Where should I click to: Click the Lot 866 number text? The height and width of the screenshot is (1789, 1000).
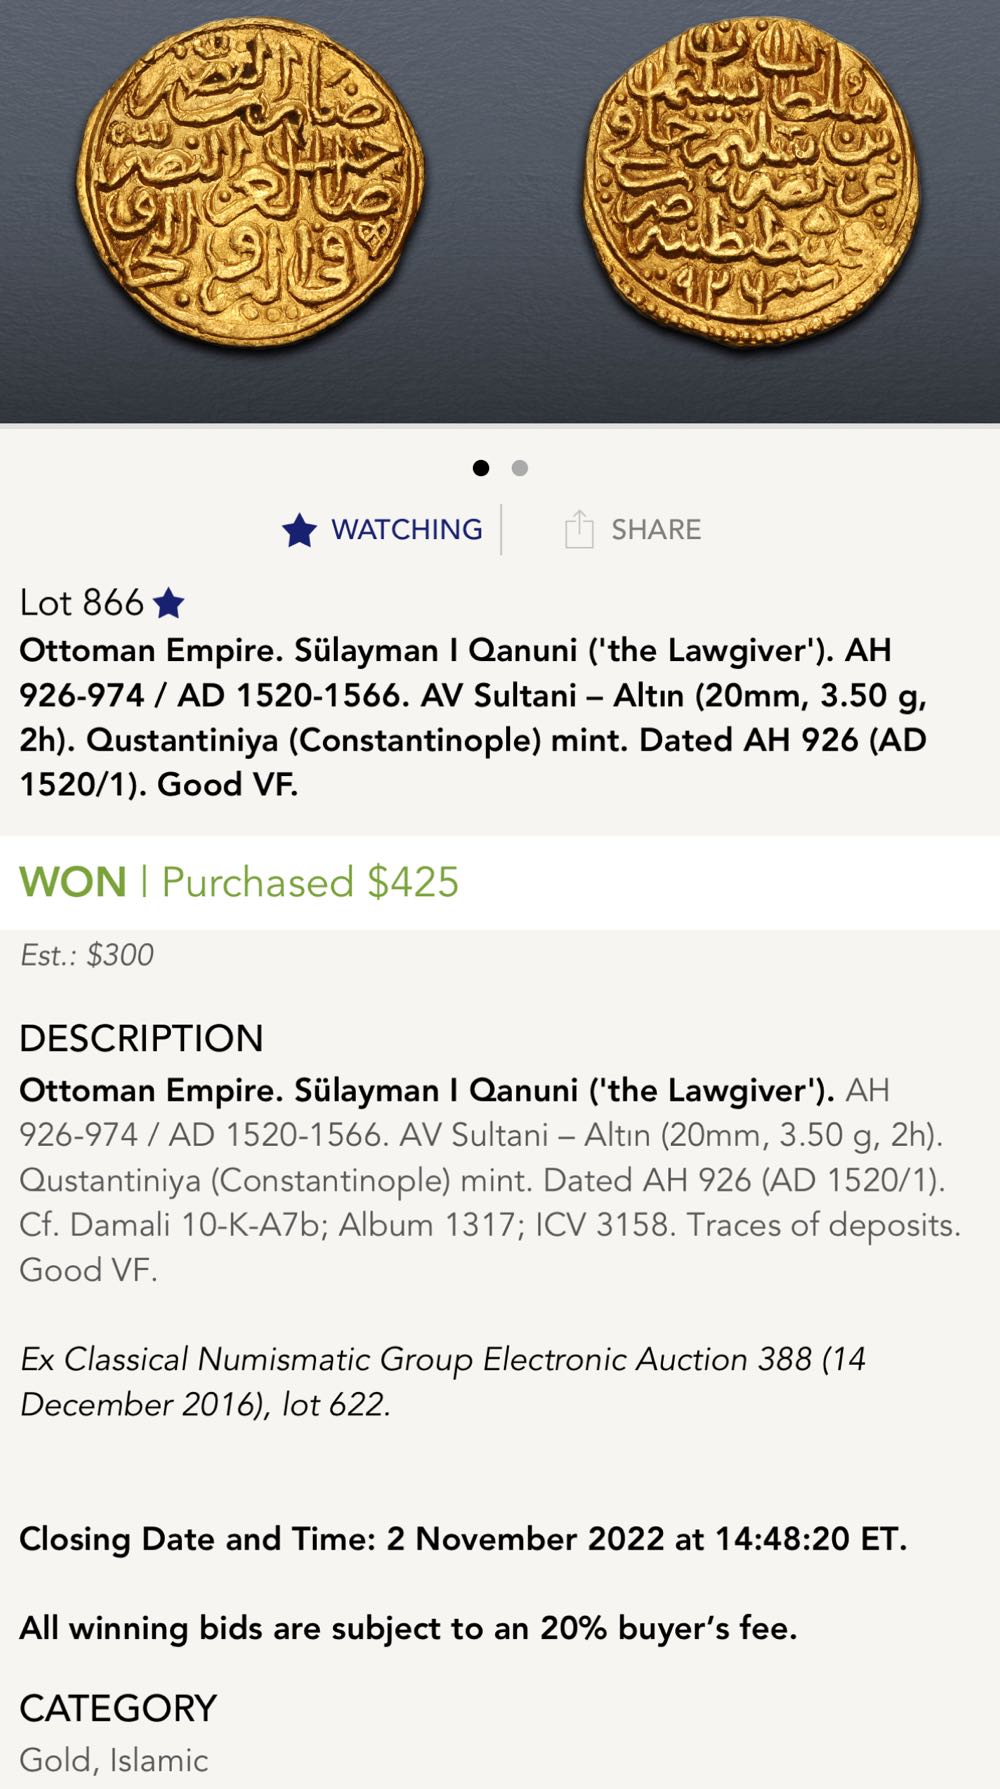[82, 603]
